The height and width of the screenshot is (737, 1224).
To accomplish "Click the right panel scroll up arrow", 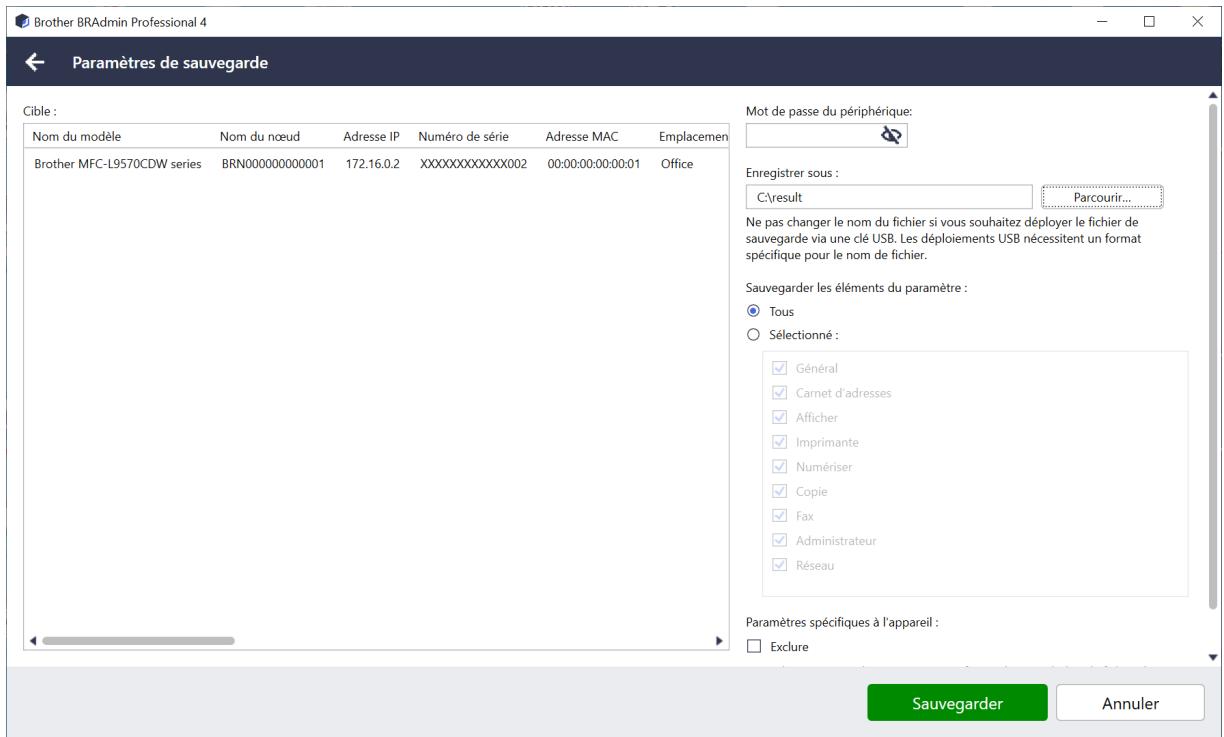I will (x=1214, y=94).
